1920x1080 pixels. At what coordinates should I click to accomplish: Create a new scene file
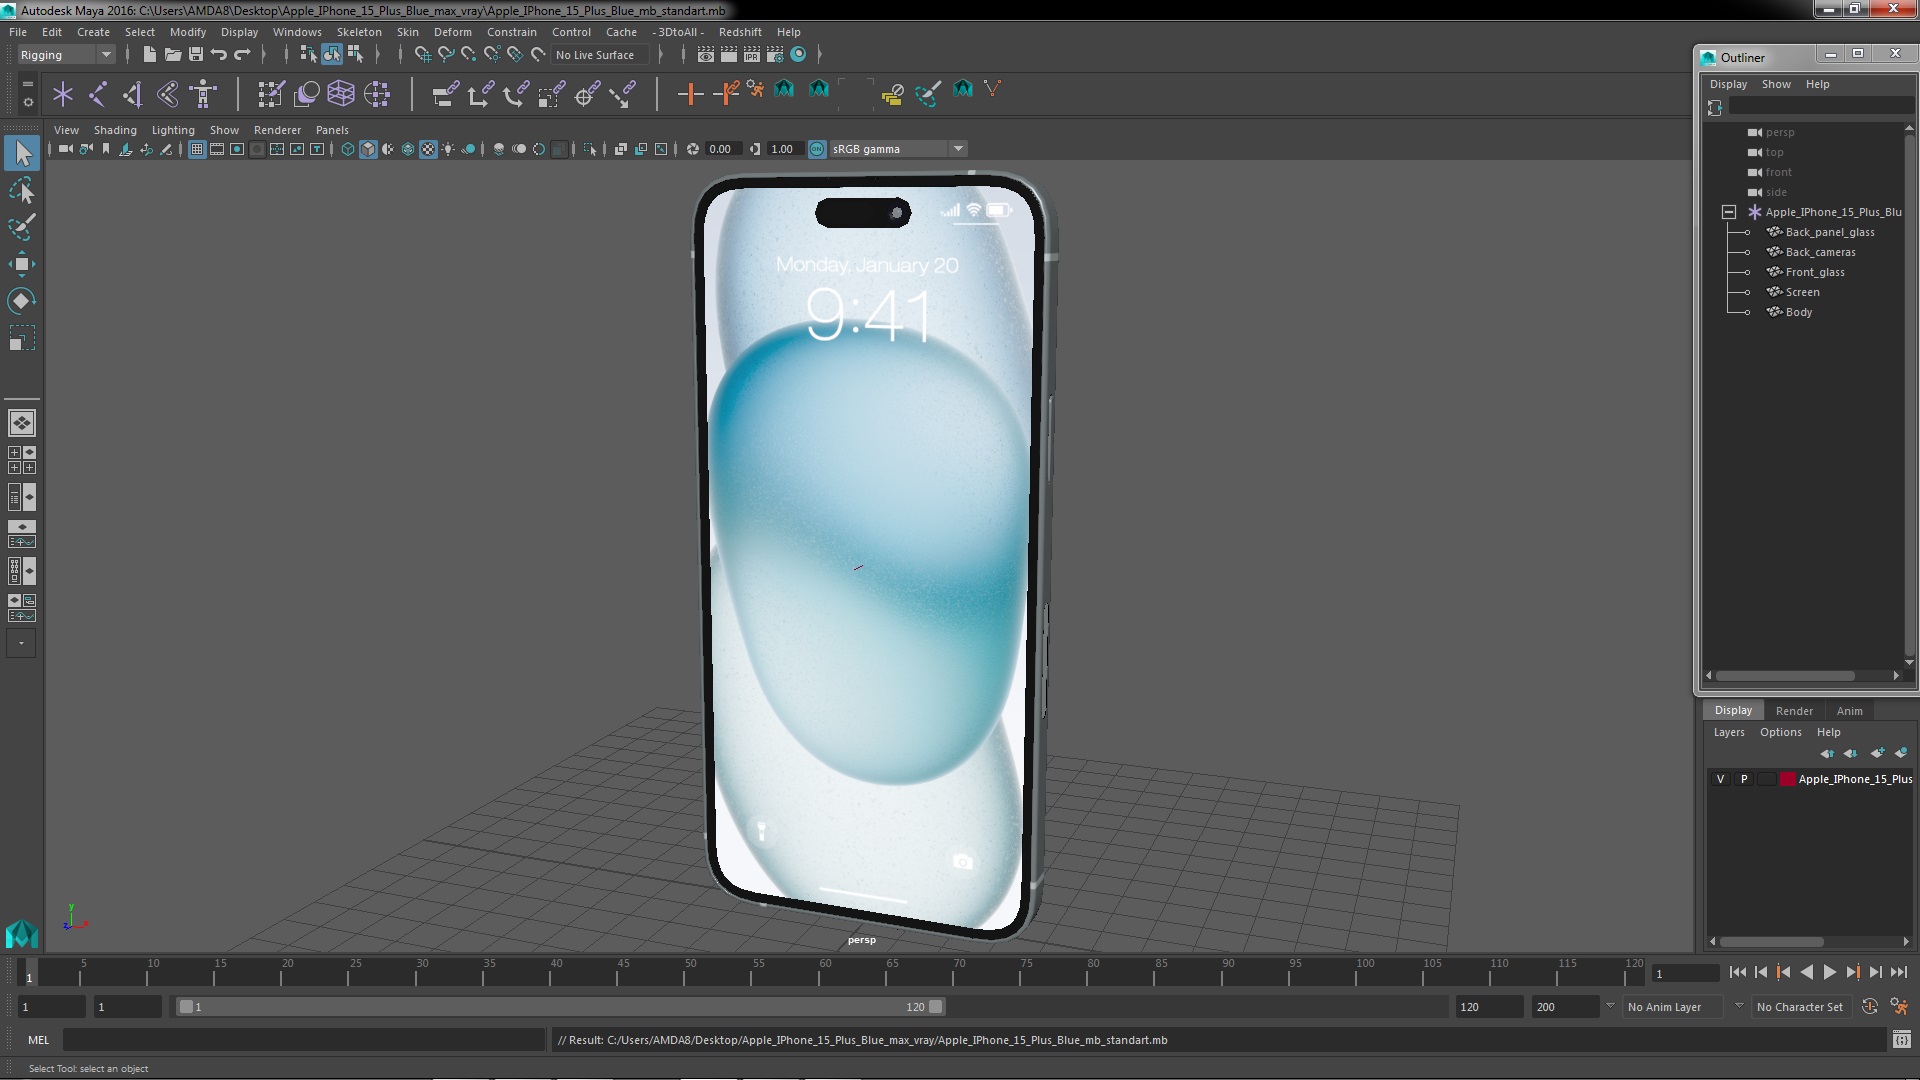[x=149, y=54]
